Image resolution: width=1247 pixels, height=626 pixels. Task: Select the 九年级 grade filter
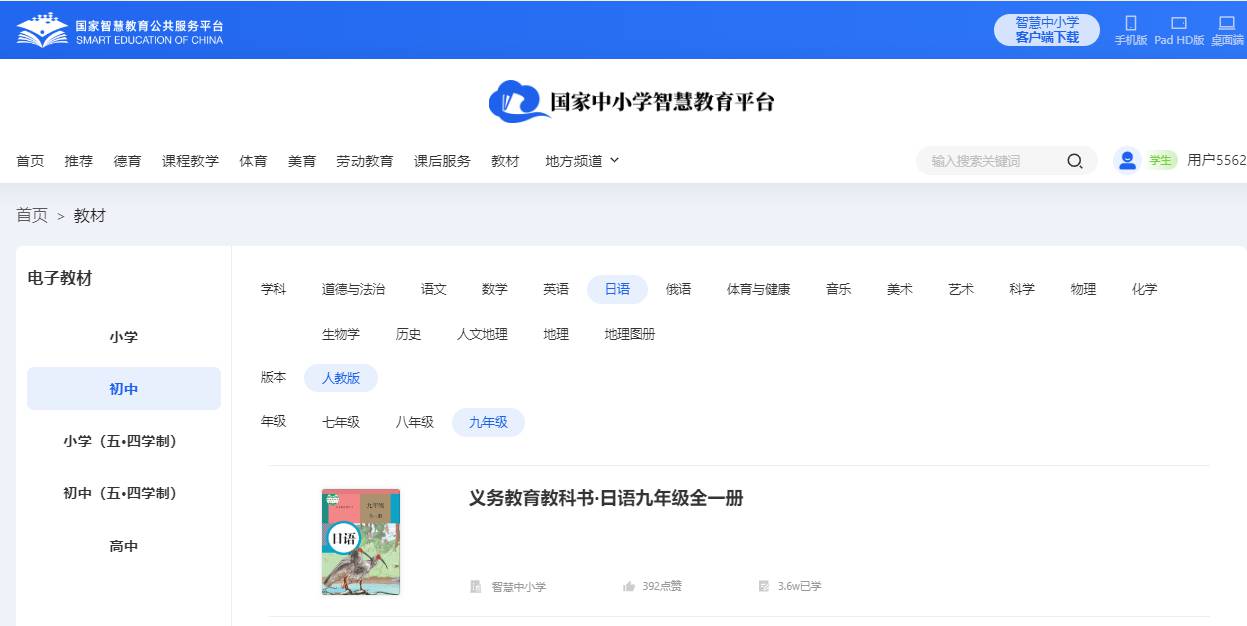coord(488,422)
